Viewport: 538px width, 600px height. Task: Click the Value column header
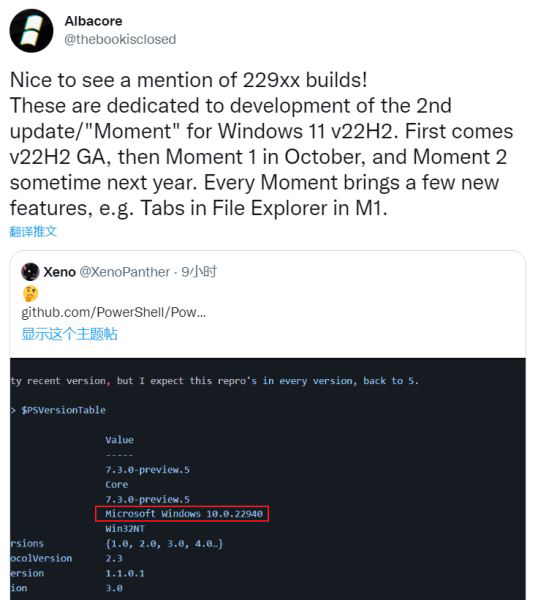pos(119,440)
